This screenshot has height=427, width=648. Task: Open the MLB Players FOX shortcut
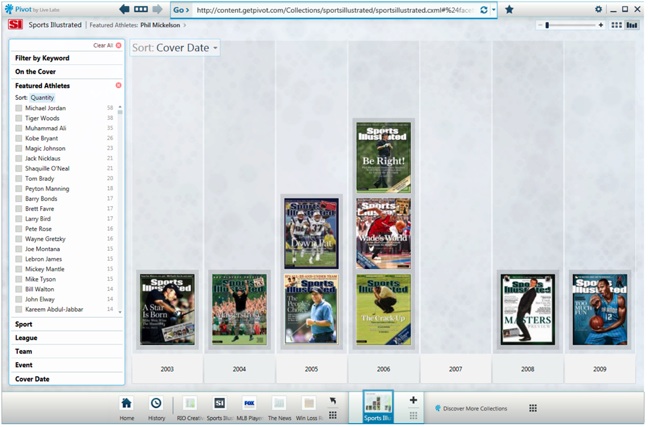[x=250, y=408]
